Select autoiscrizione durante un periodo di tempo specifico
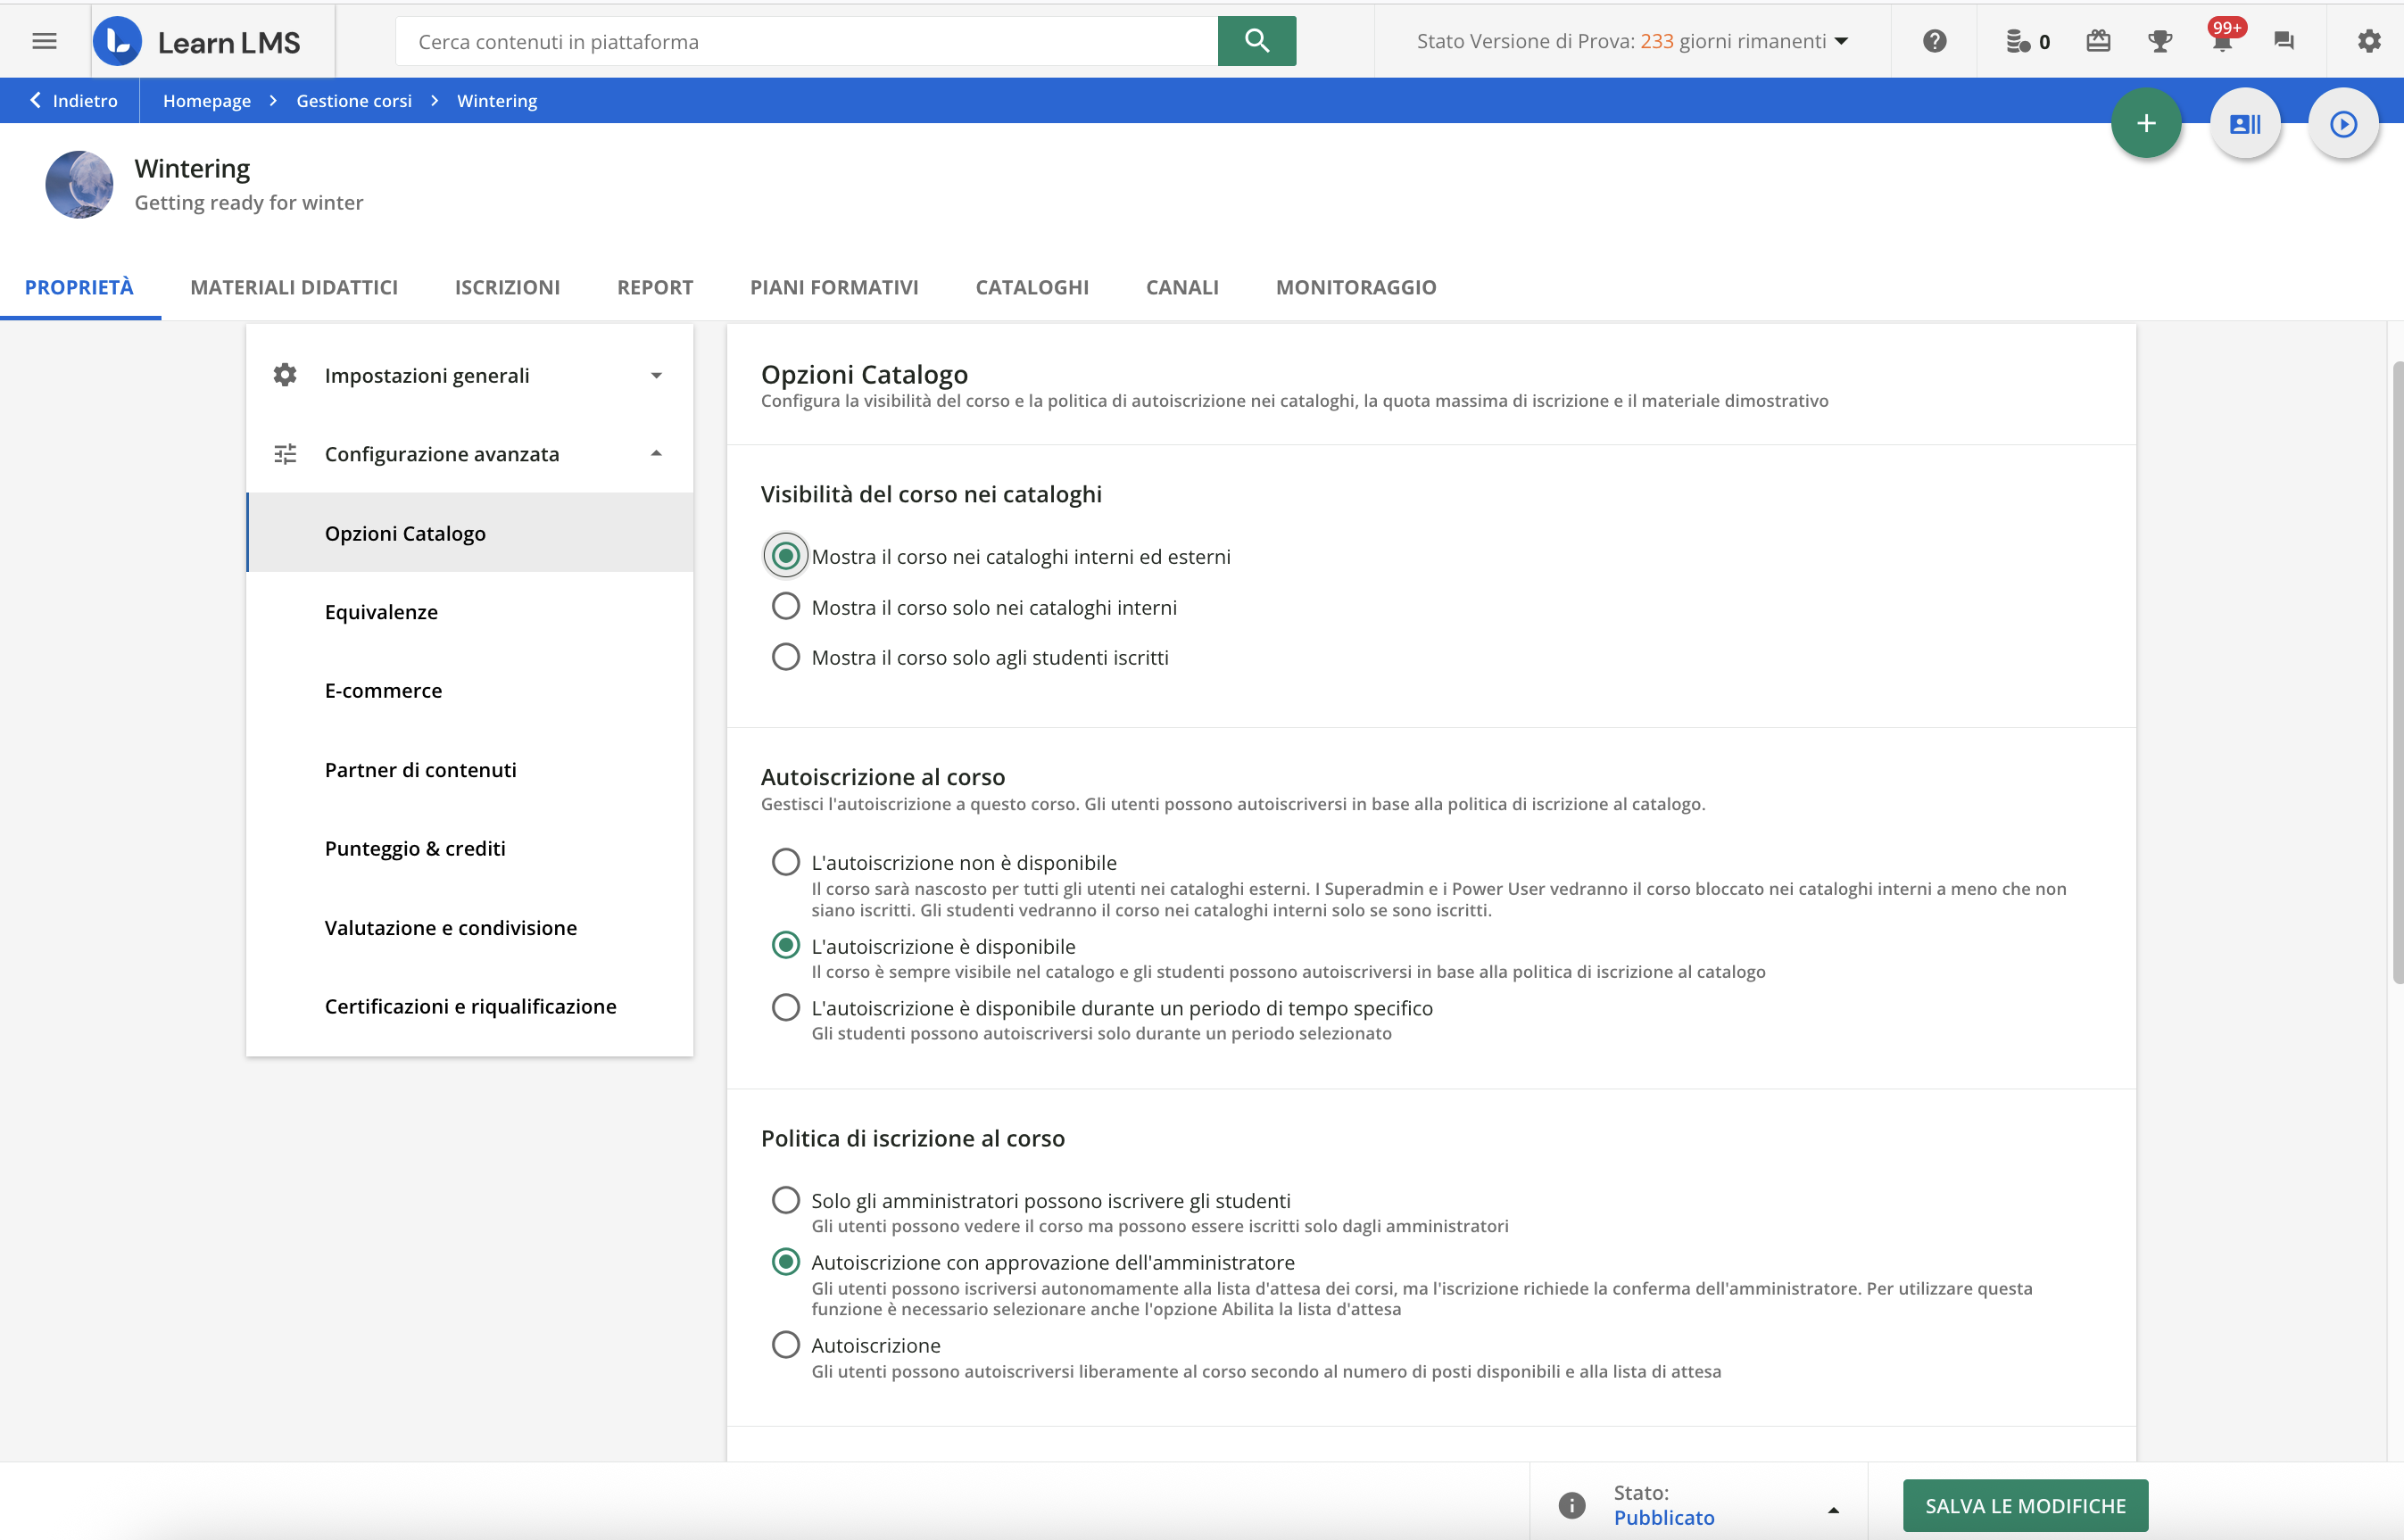The image size is (2404, 1540). click(786, 1007)
